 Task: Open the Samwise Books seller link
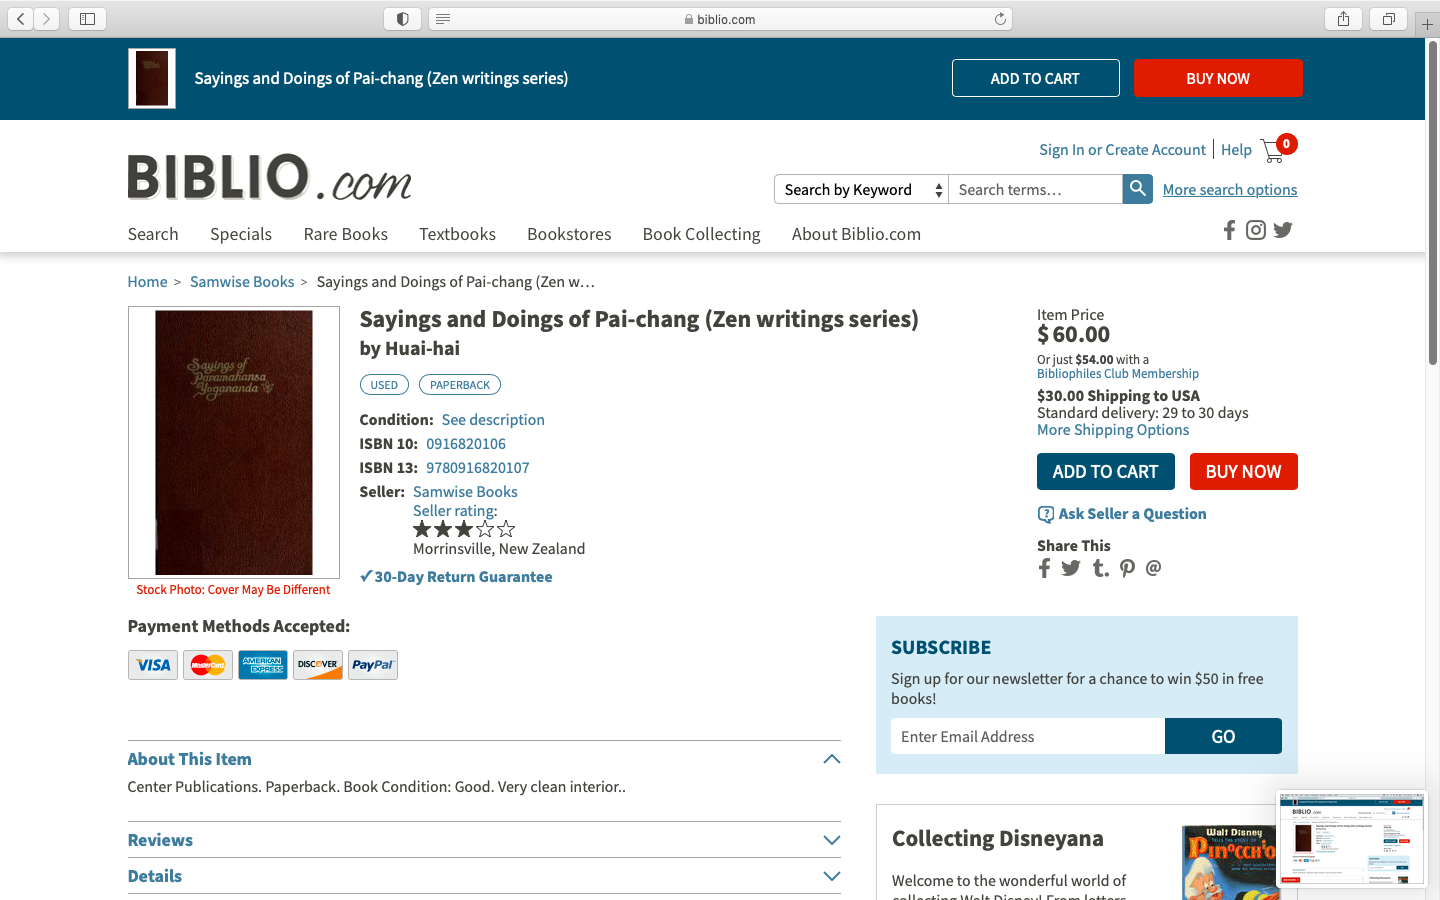(465, 492)
